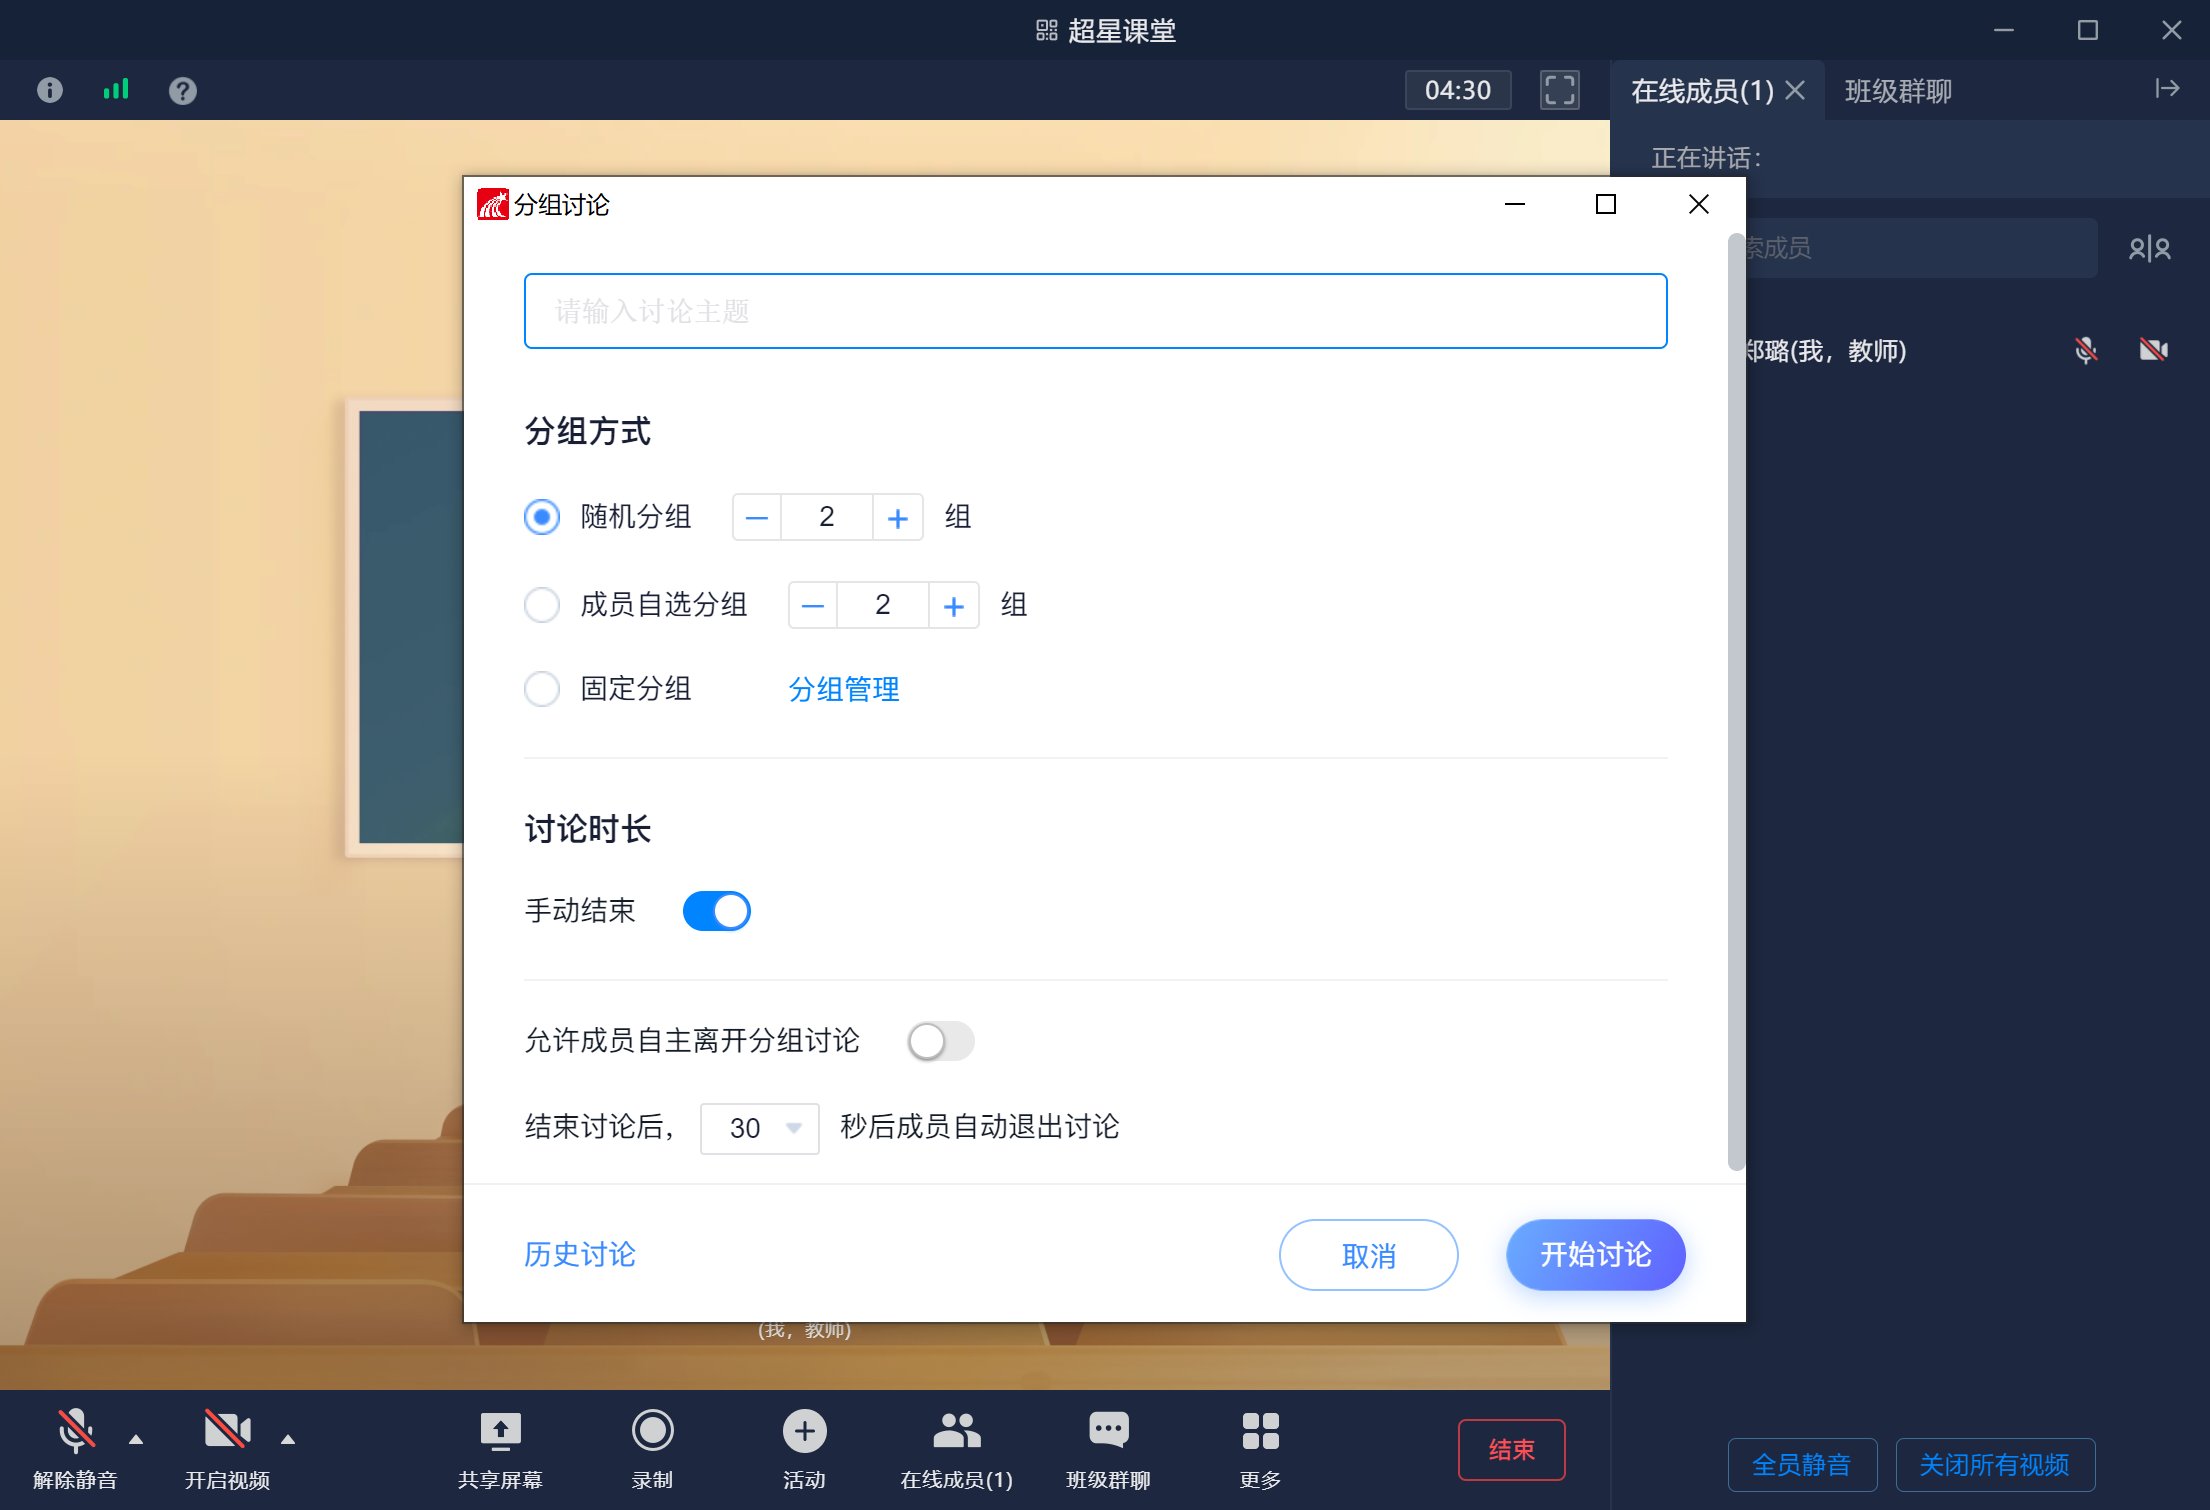Switch to the class group chat tab
2210x1510 pixels.
[x=1897, y=91]
